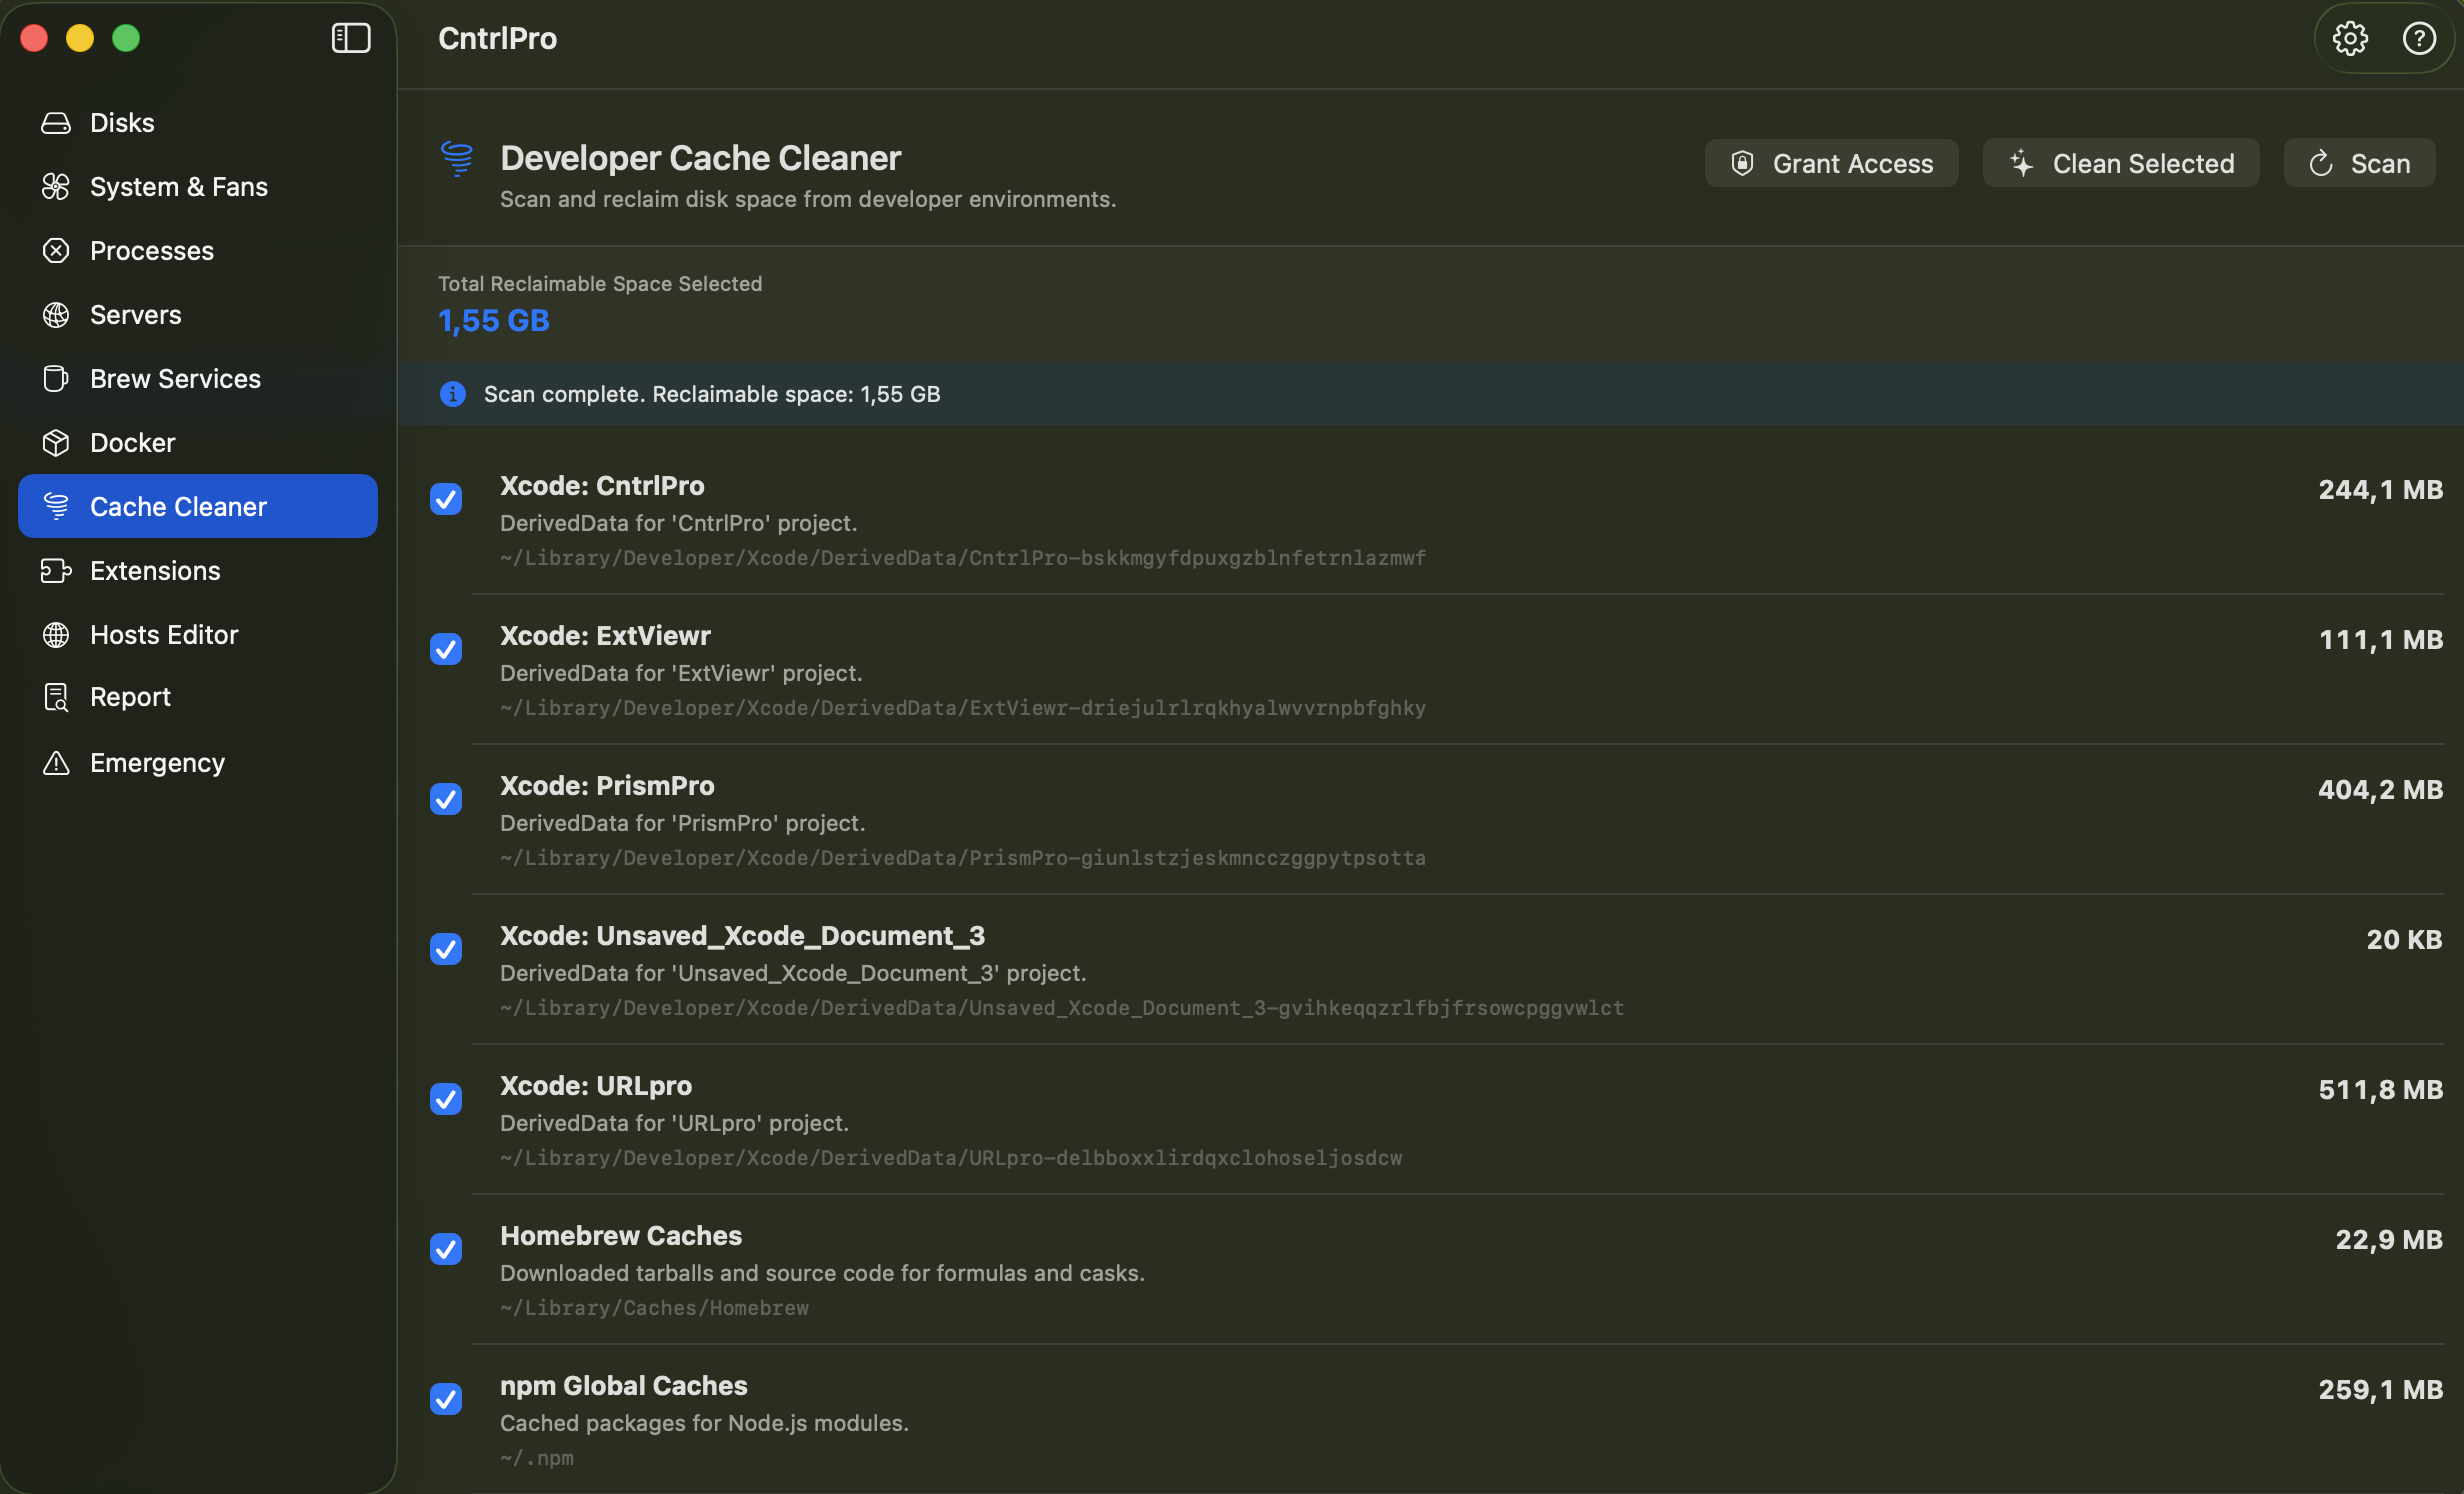Navigate to Docker section

coord(198,443)
